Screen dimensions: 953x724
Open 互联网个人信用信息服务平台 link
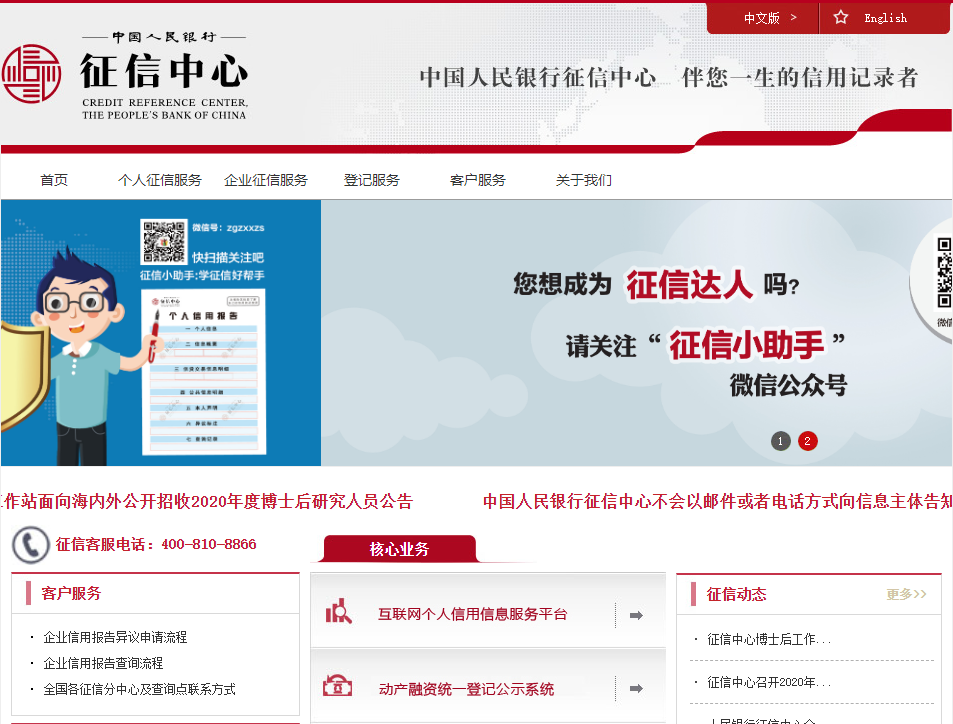[x=473, y=615]
